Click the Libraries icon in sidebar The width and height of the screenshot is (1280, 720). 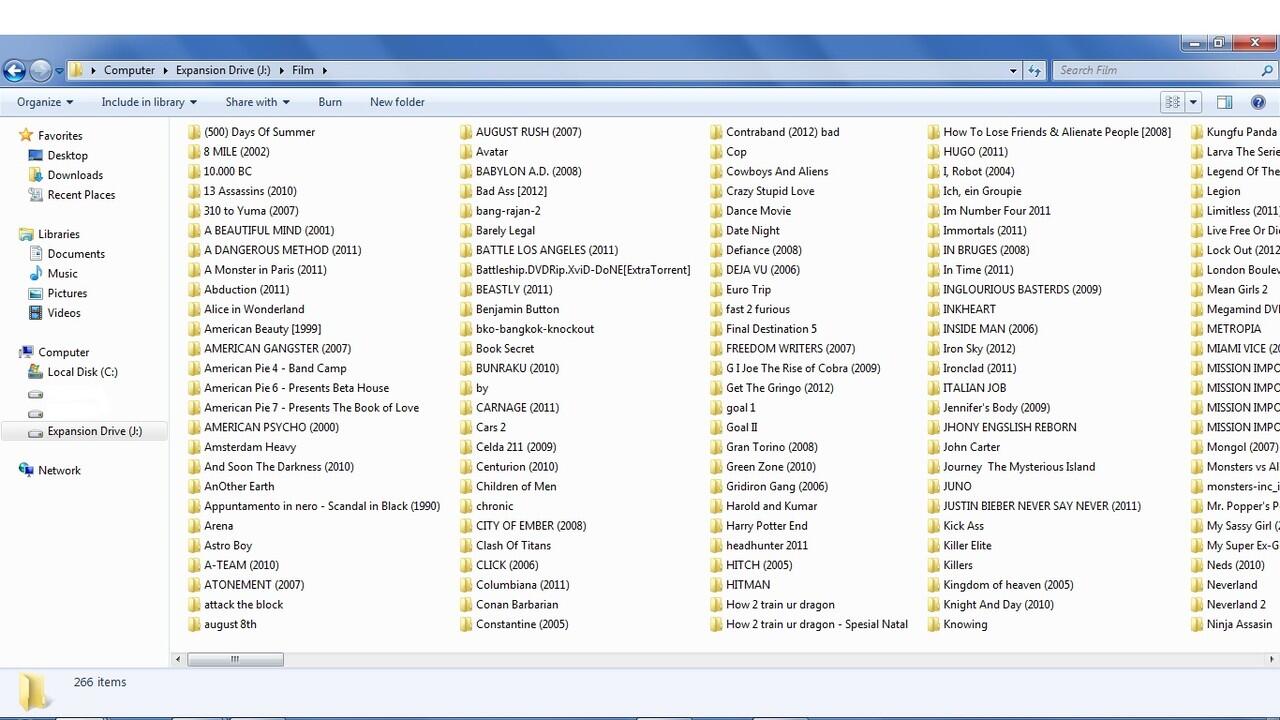click(x=26, y=234)
